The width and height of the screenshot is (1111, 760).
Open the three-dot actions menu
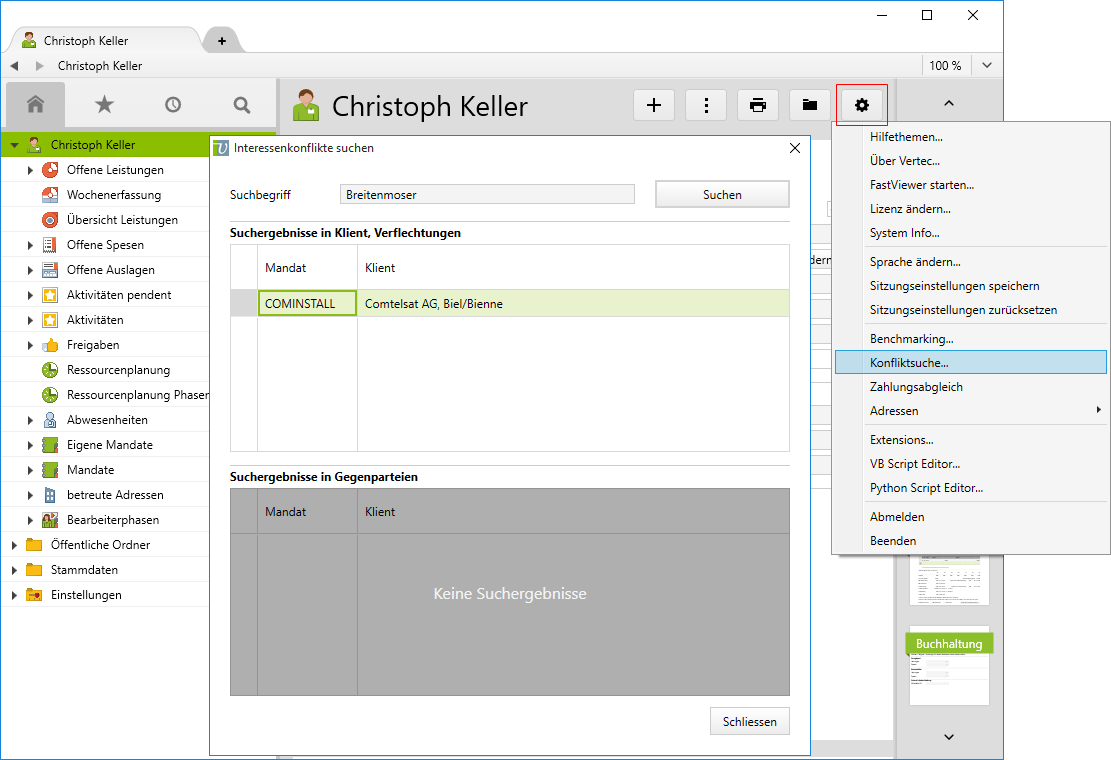(706, 105)
